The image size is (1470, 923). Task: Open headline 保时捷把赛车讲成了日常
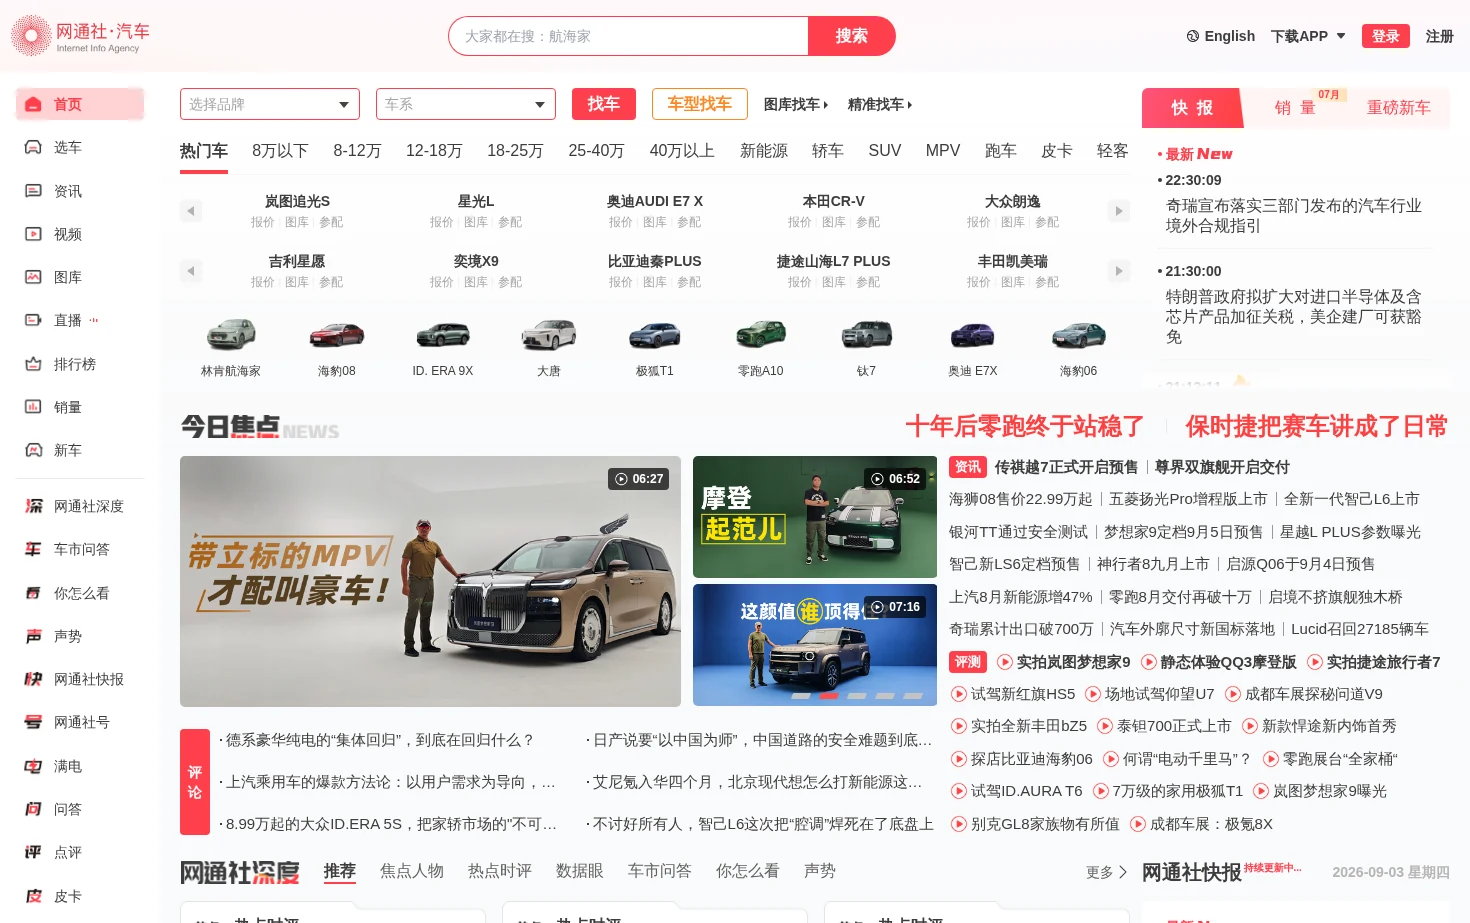point(1317,427)
